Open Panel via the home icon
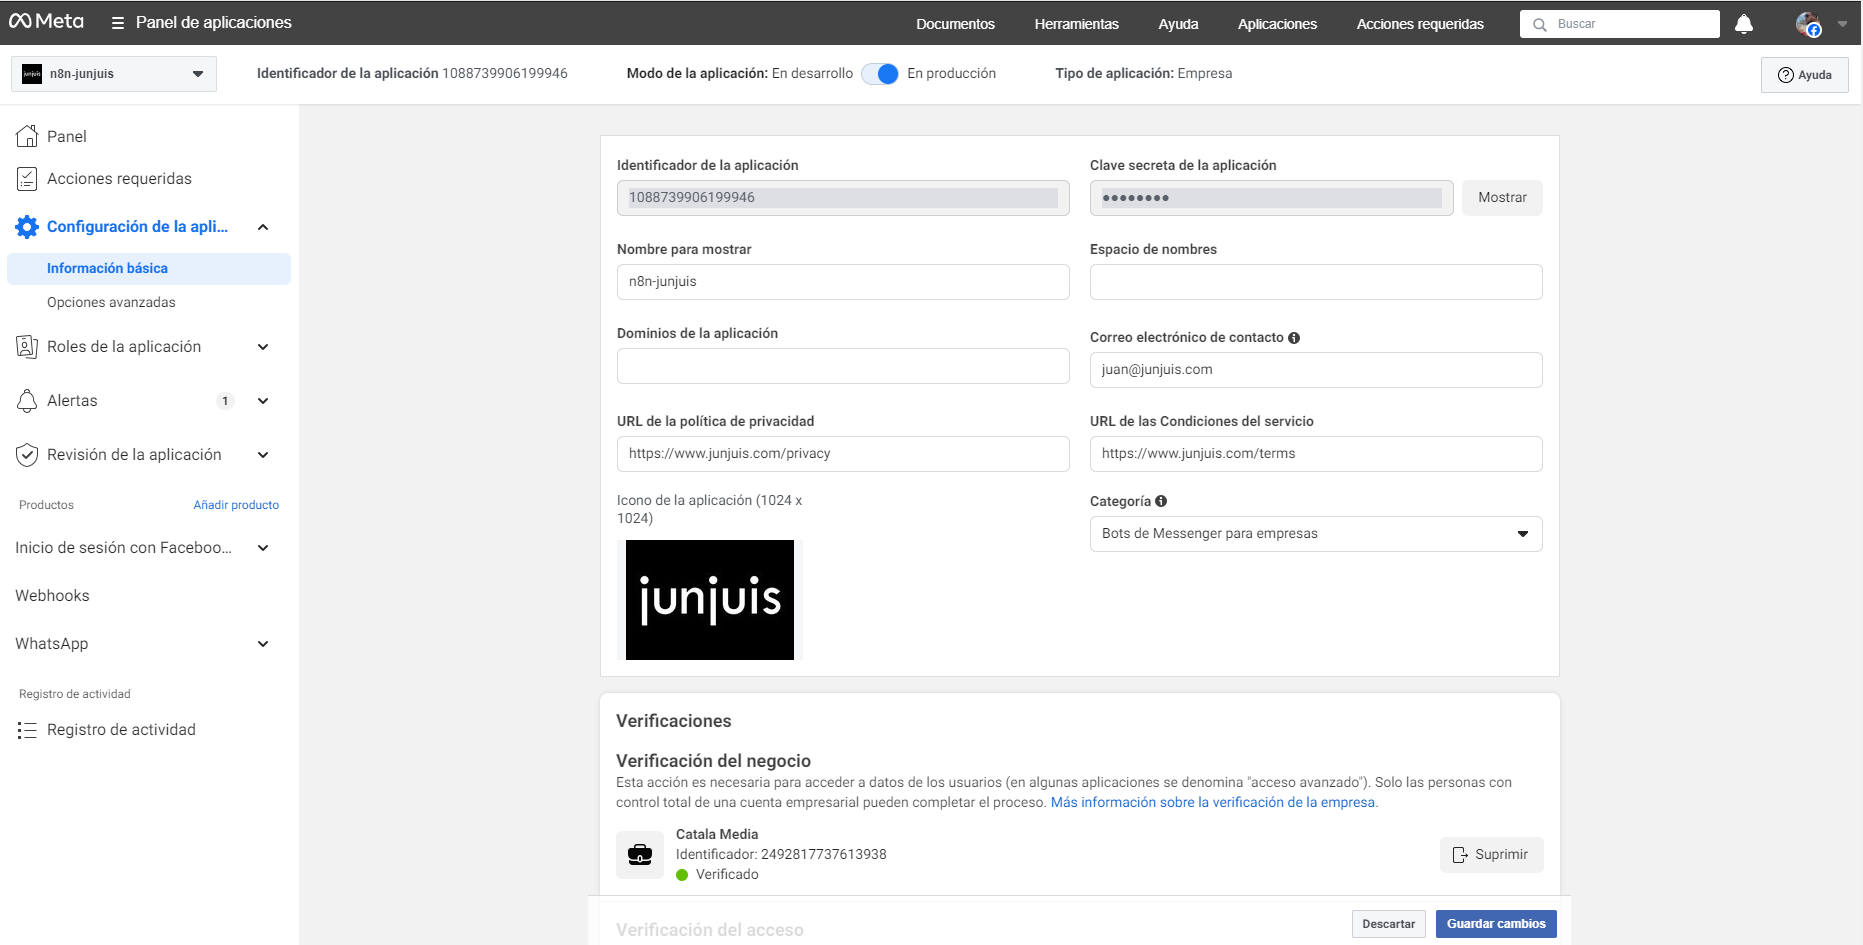1863x945 pixels. point(27,136)
